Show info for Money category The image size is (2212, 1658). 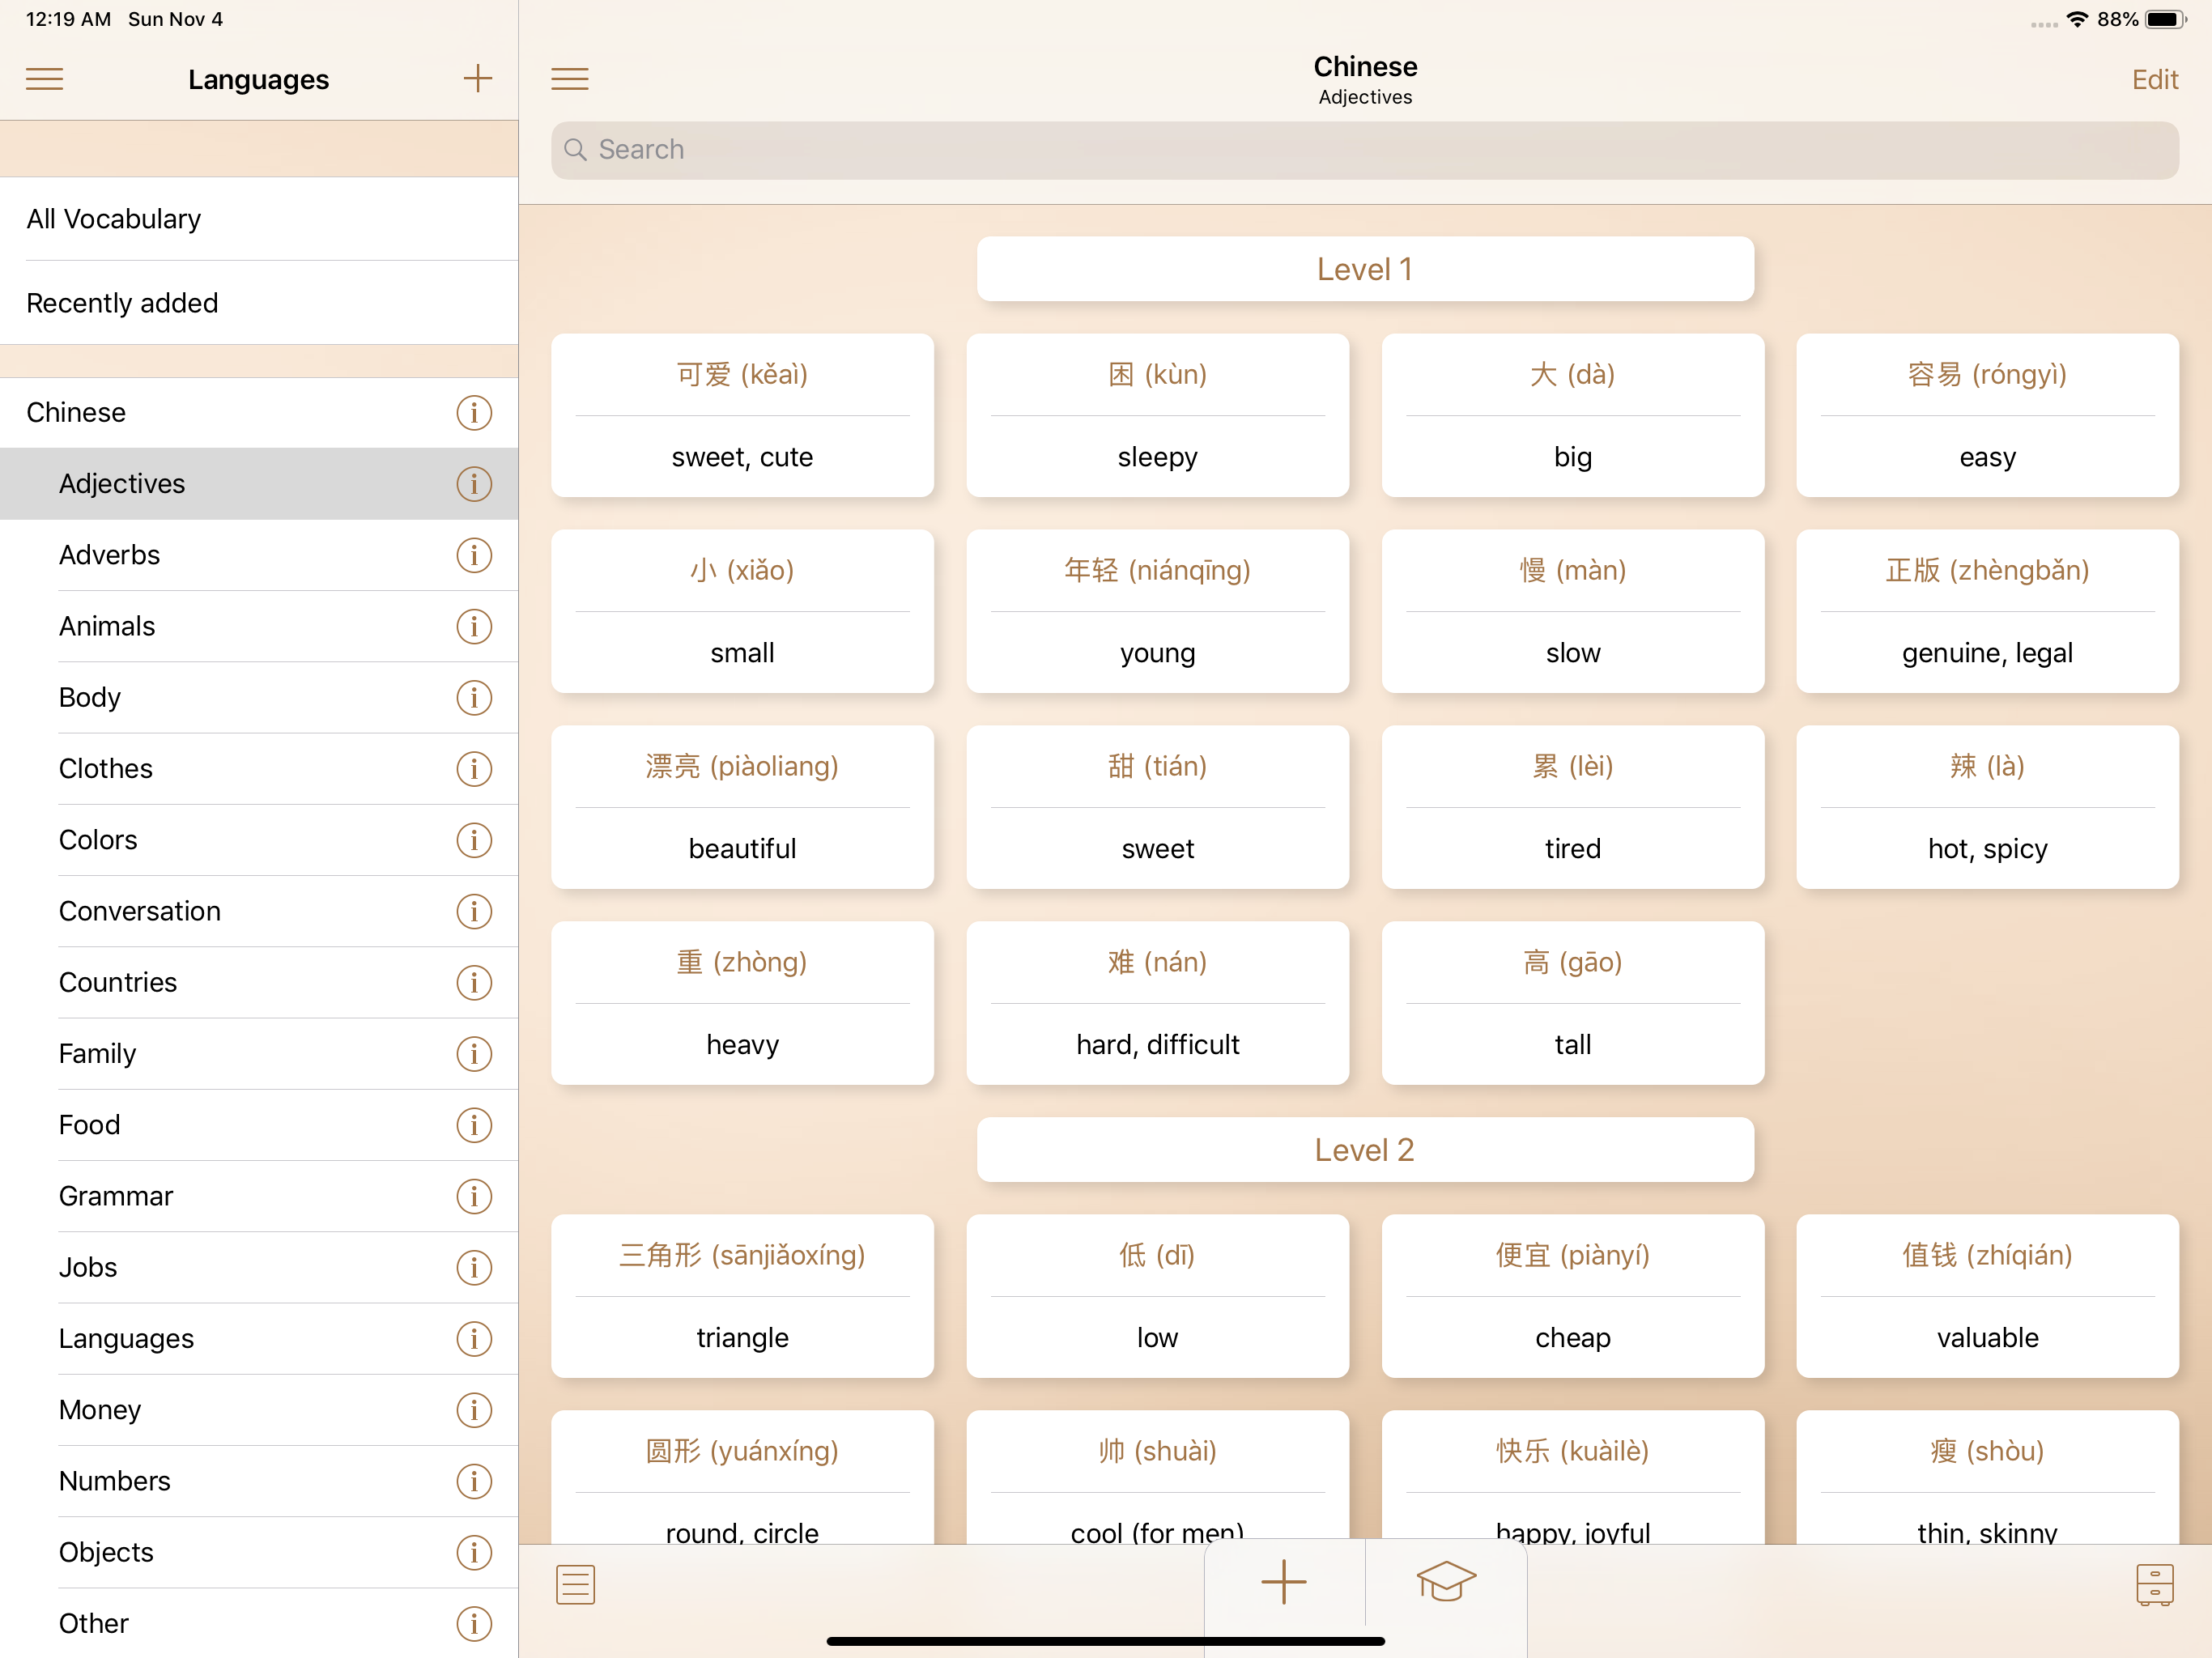(x=474, y=1410)
